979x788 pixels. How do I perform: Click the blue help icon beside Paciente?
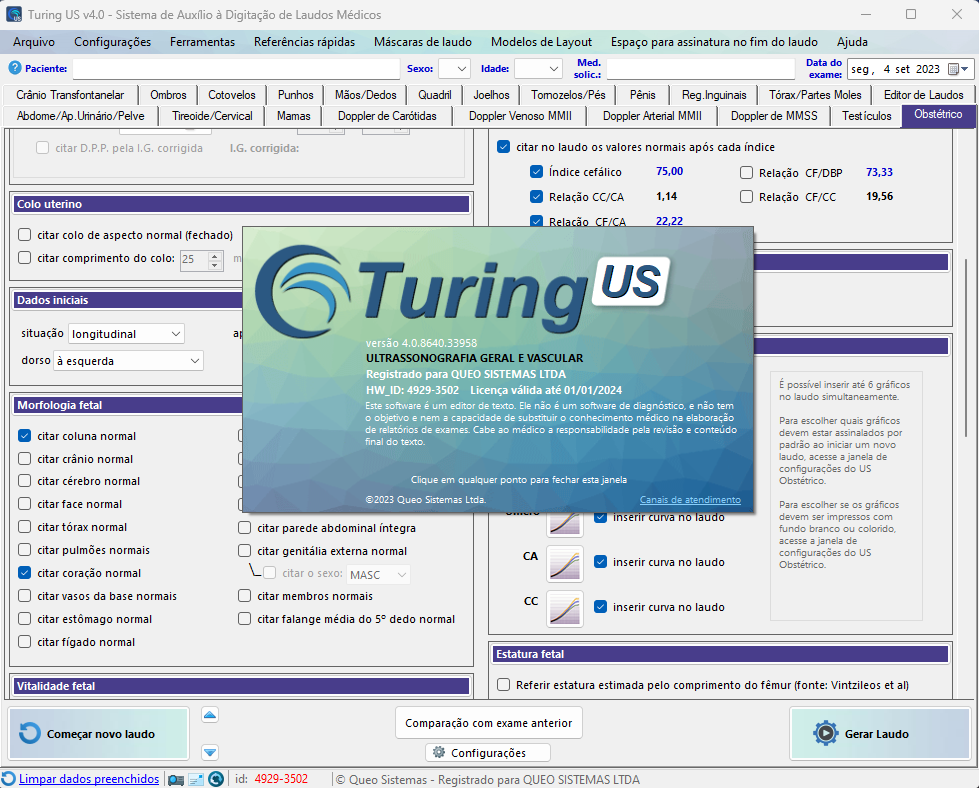(15, 67)
